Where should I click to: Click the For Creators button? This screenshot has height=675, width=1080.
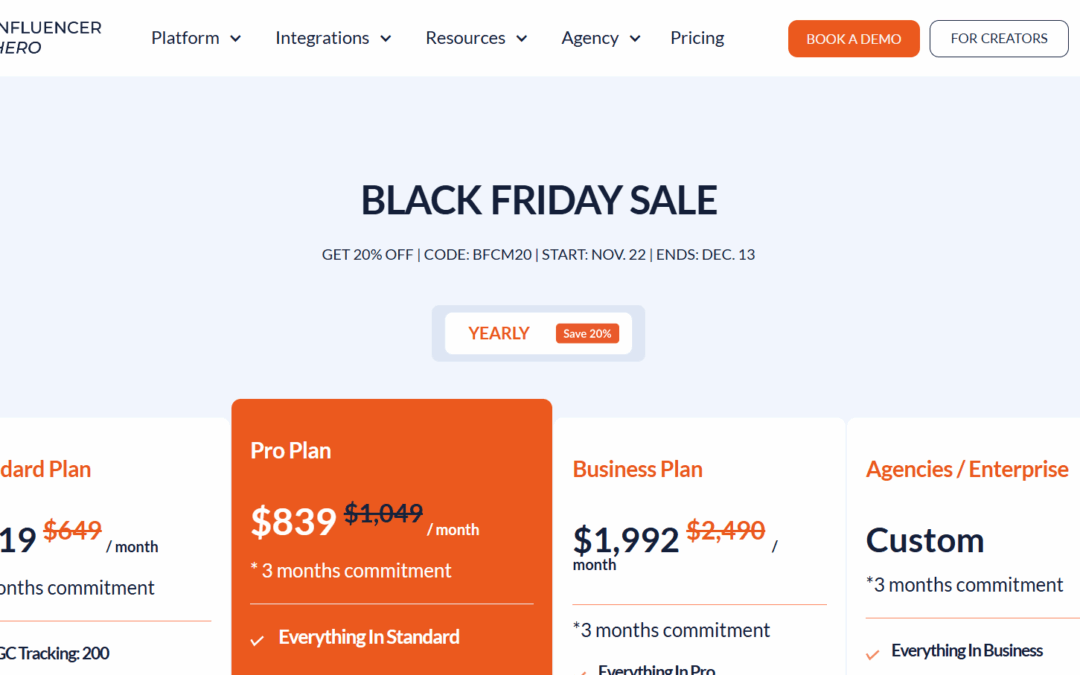pyautogui.click(x=998, y=38)
